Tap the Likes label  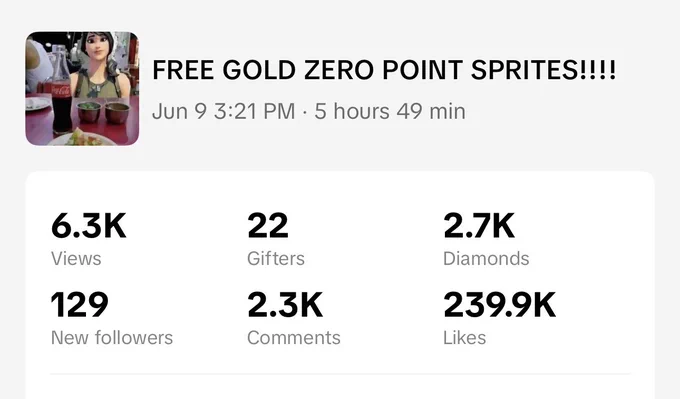point(464,337)
